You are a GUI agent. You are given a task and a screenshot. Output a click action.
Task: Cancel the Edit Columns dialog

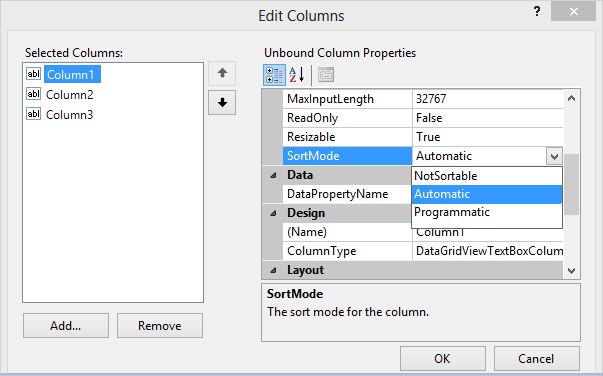coord(536,358)
